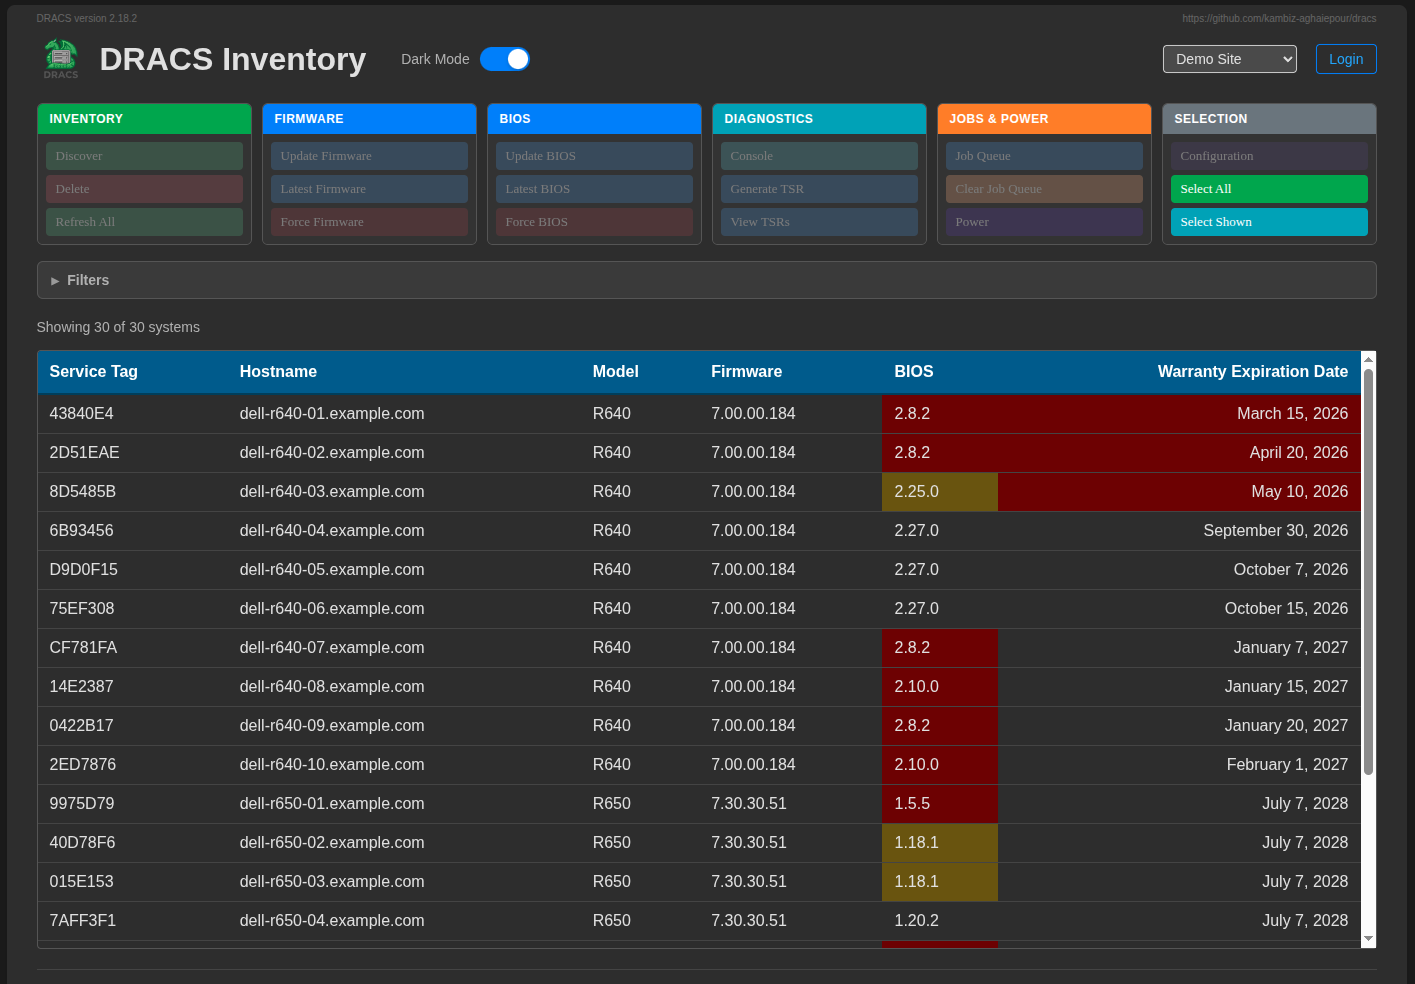Click Generate TSR button
Viewport: 1415px width, 984px height.
coord(819,189)
